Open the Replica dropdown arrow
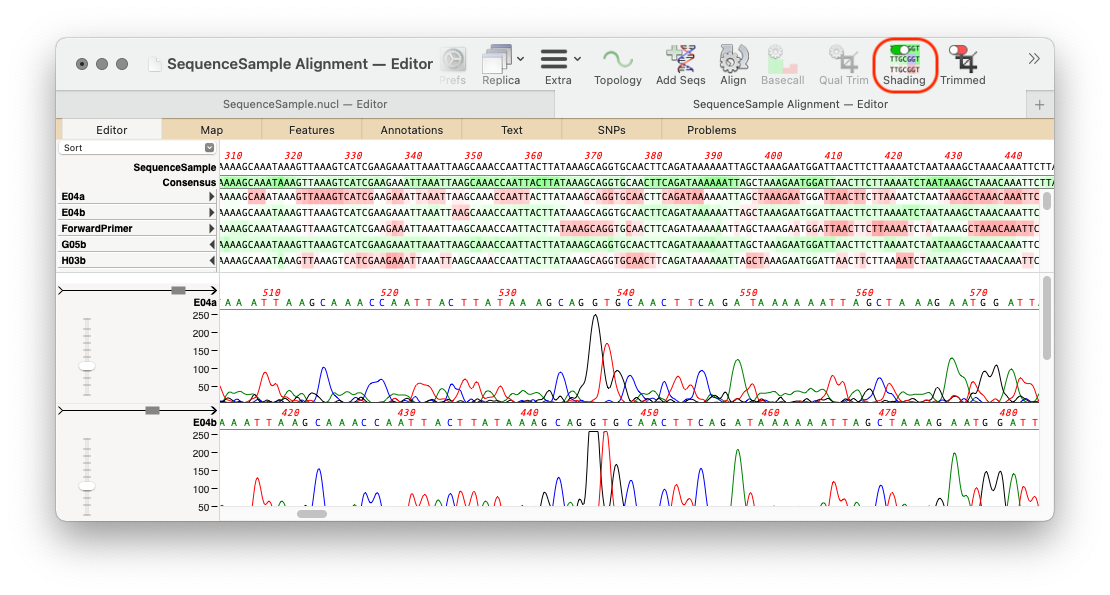The width and height of the screenshot is (1110, 595). tap(520, 59)
